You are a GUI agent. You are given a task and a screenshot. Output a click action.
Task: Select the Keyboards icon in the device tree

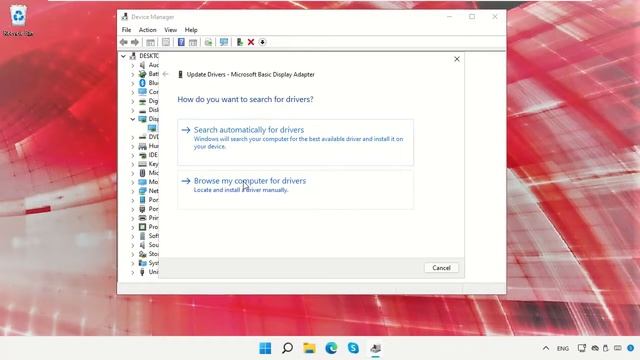click(142, 164)
